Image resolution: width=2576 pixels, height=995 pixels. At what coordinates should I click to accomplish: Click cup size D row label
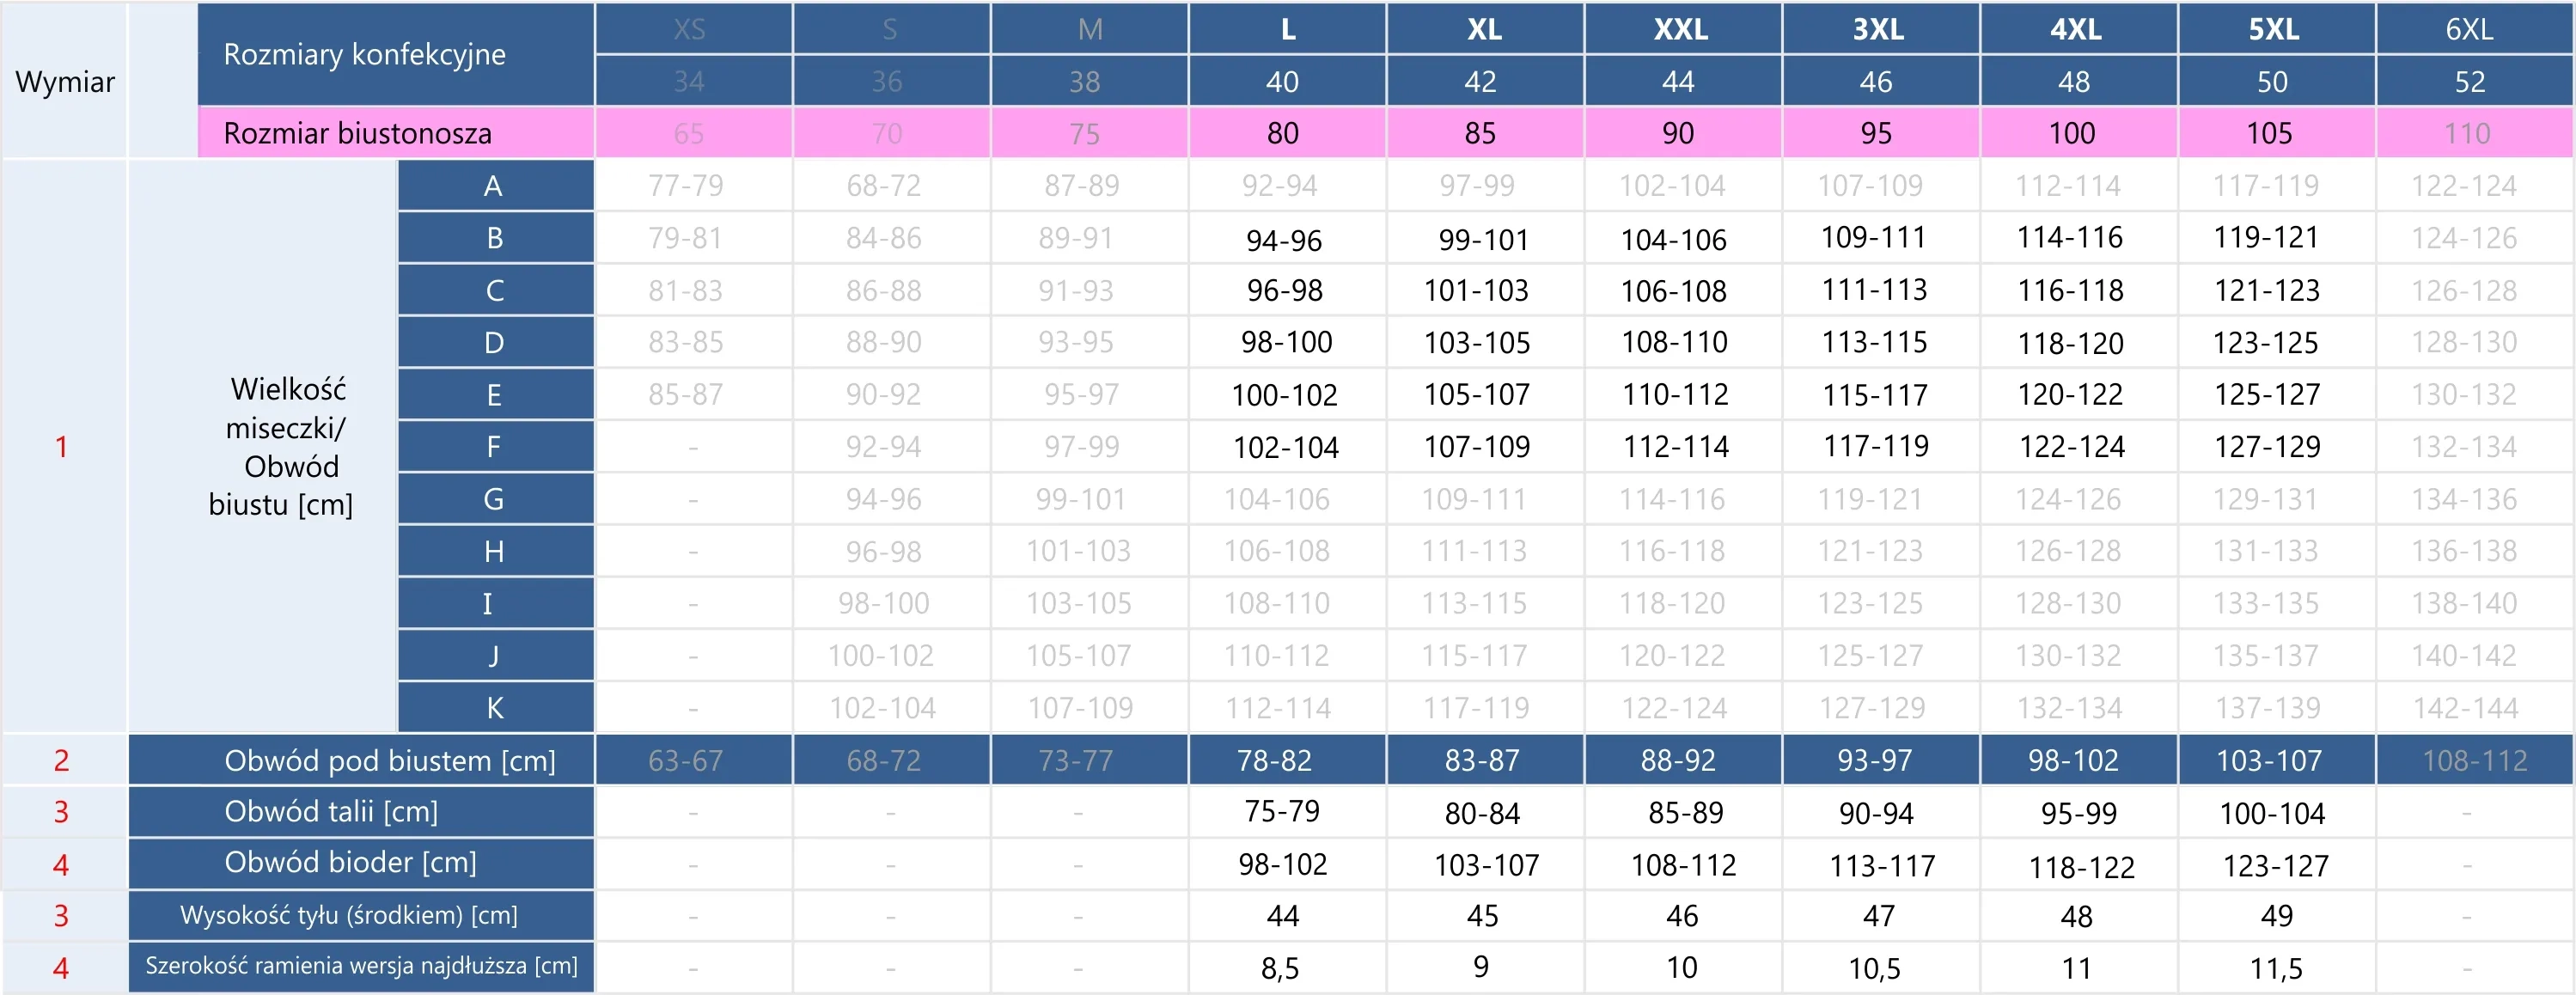(494, 343)
